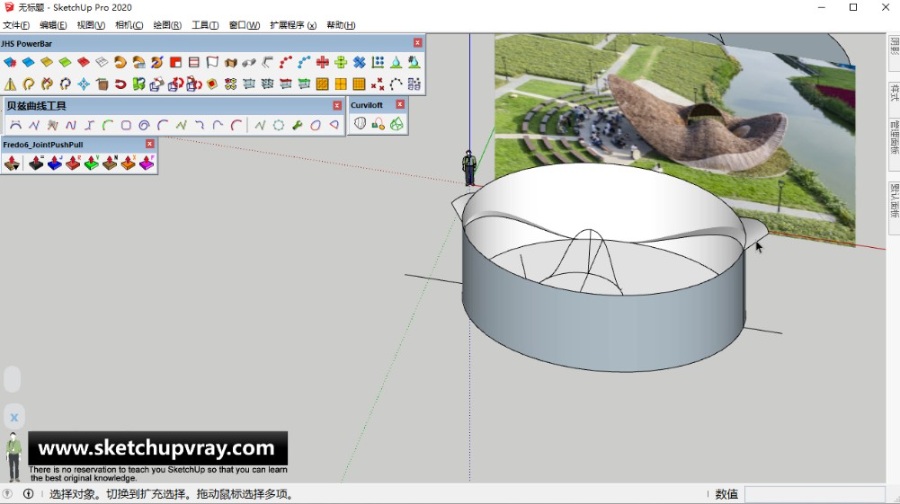The image size is (900, 504).
Task: Click the green plus icon in JHS PowerBar
Action: coord(341,62)
